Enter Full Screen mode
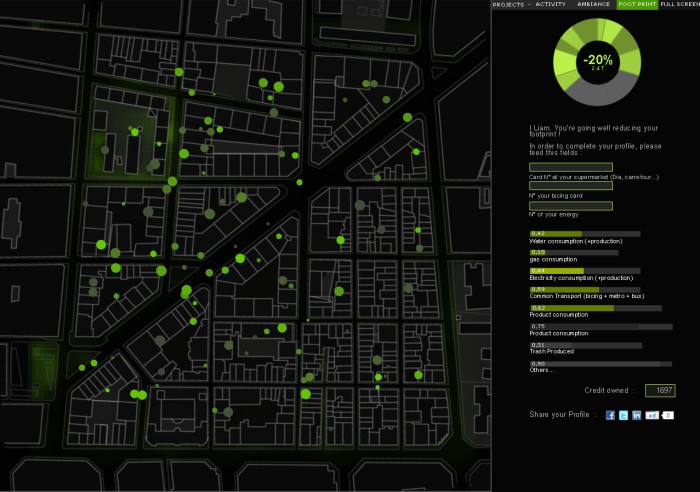This screenshot has width=700, height=492. (x=680, y=4)
